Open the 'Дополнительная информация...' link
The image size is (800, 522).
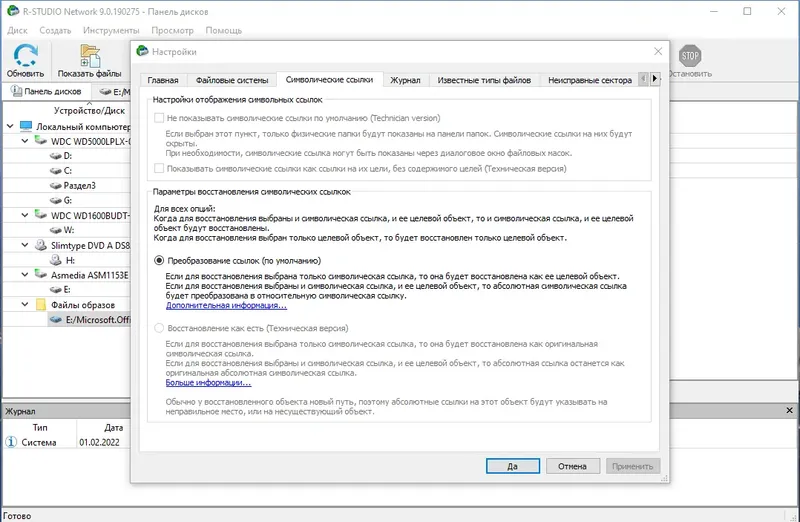pyautogui.click(x=226, y=305)
